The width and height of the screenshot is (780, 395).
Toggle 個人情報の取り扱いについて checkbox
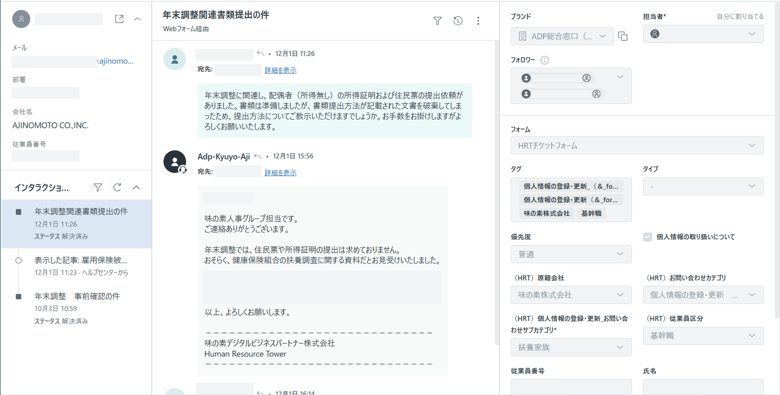647,237
